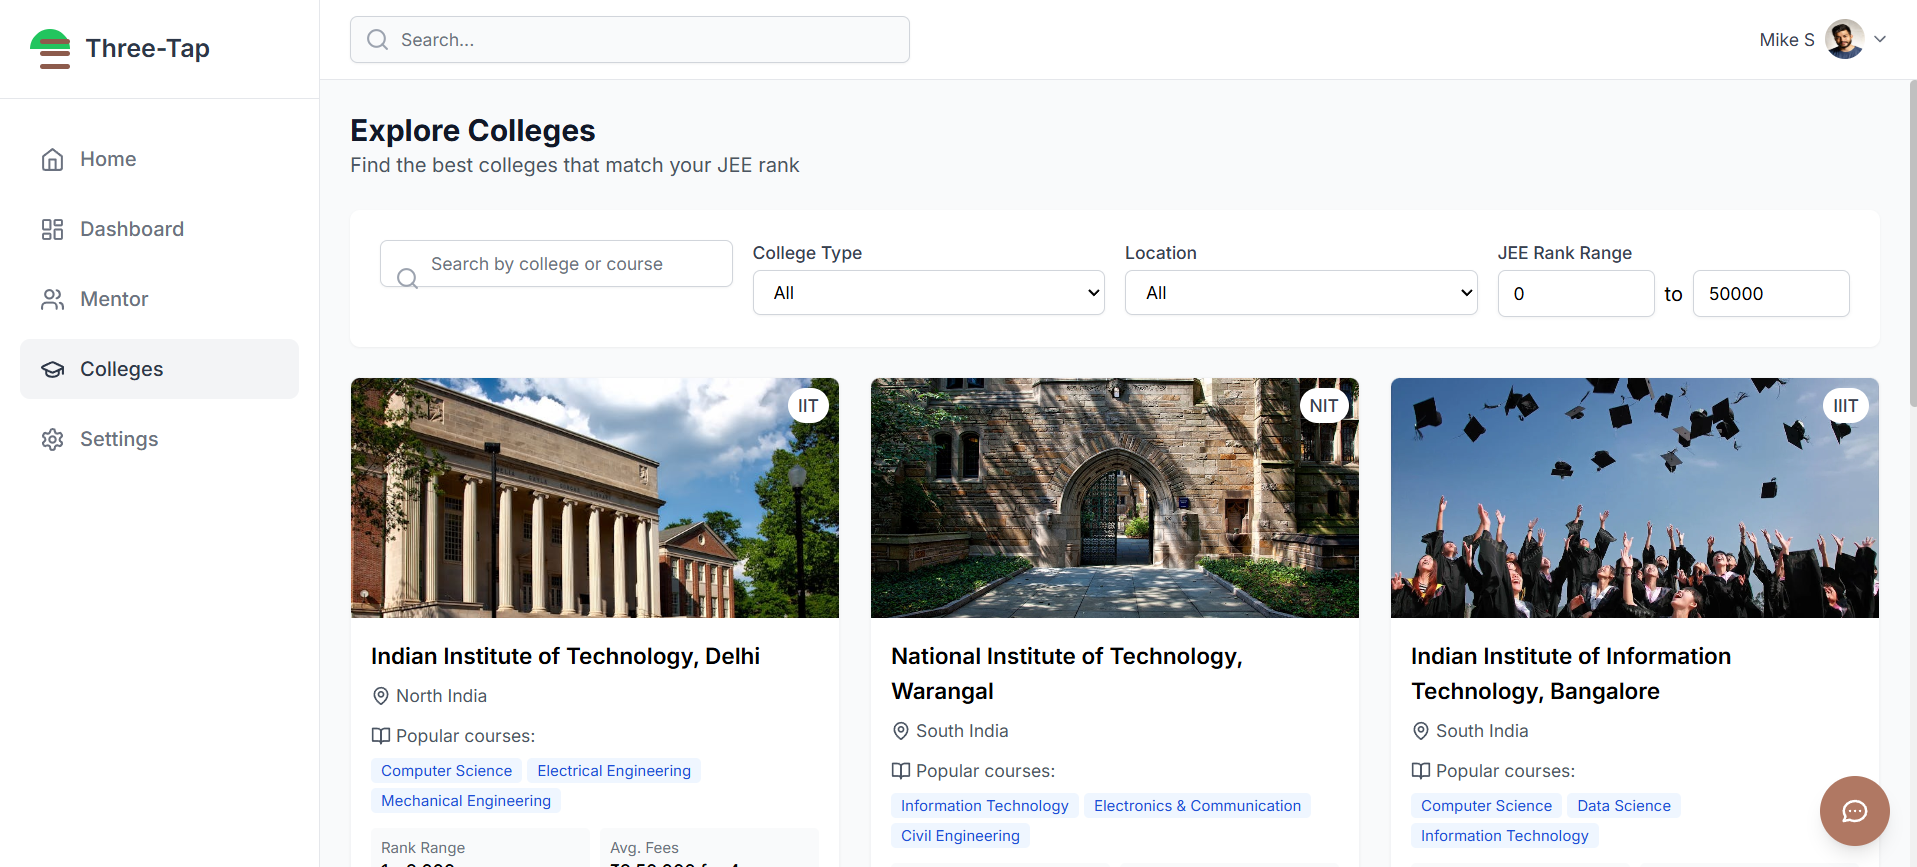Click the Mentor people icon

pos(53,299)
